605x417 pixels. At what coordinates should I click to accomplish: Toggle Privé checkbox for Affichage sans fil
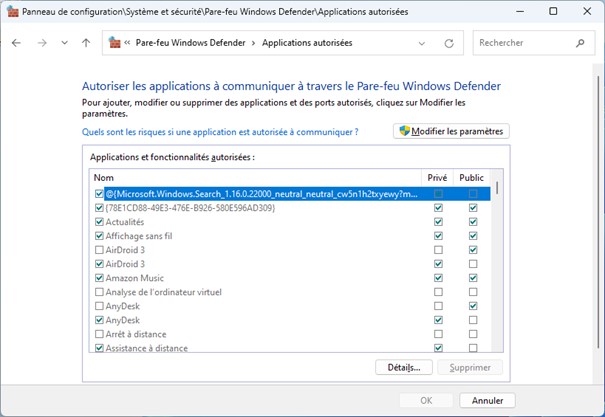438,236
